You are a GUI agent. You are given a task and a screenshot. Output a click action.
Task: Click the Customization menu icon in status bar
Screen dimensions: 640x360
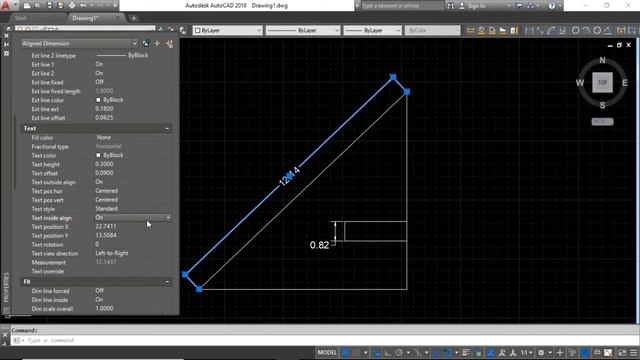click(x=634, y=353)
